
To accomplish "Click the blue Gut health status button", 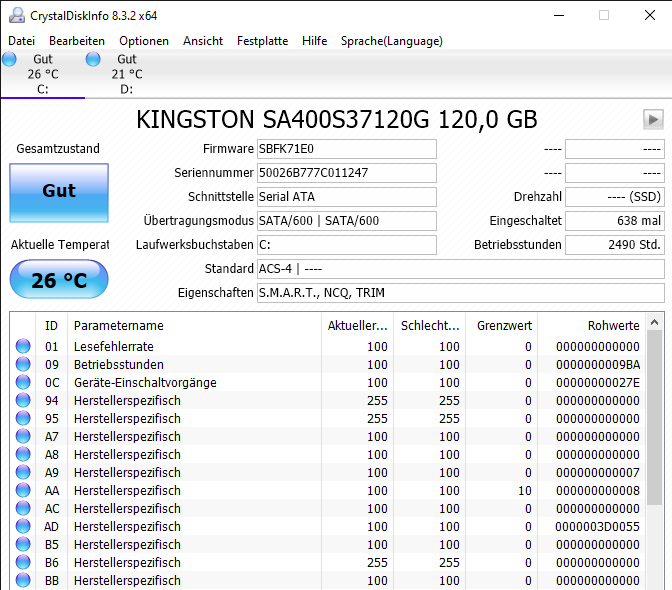I will click(59, 192).
